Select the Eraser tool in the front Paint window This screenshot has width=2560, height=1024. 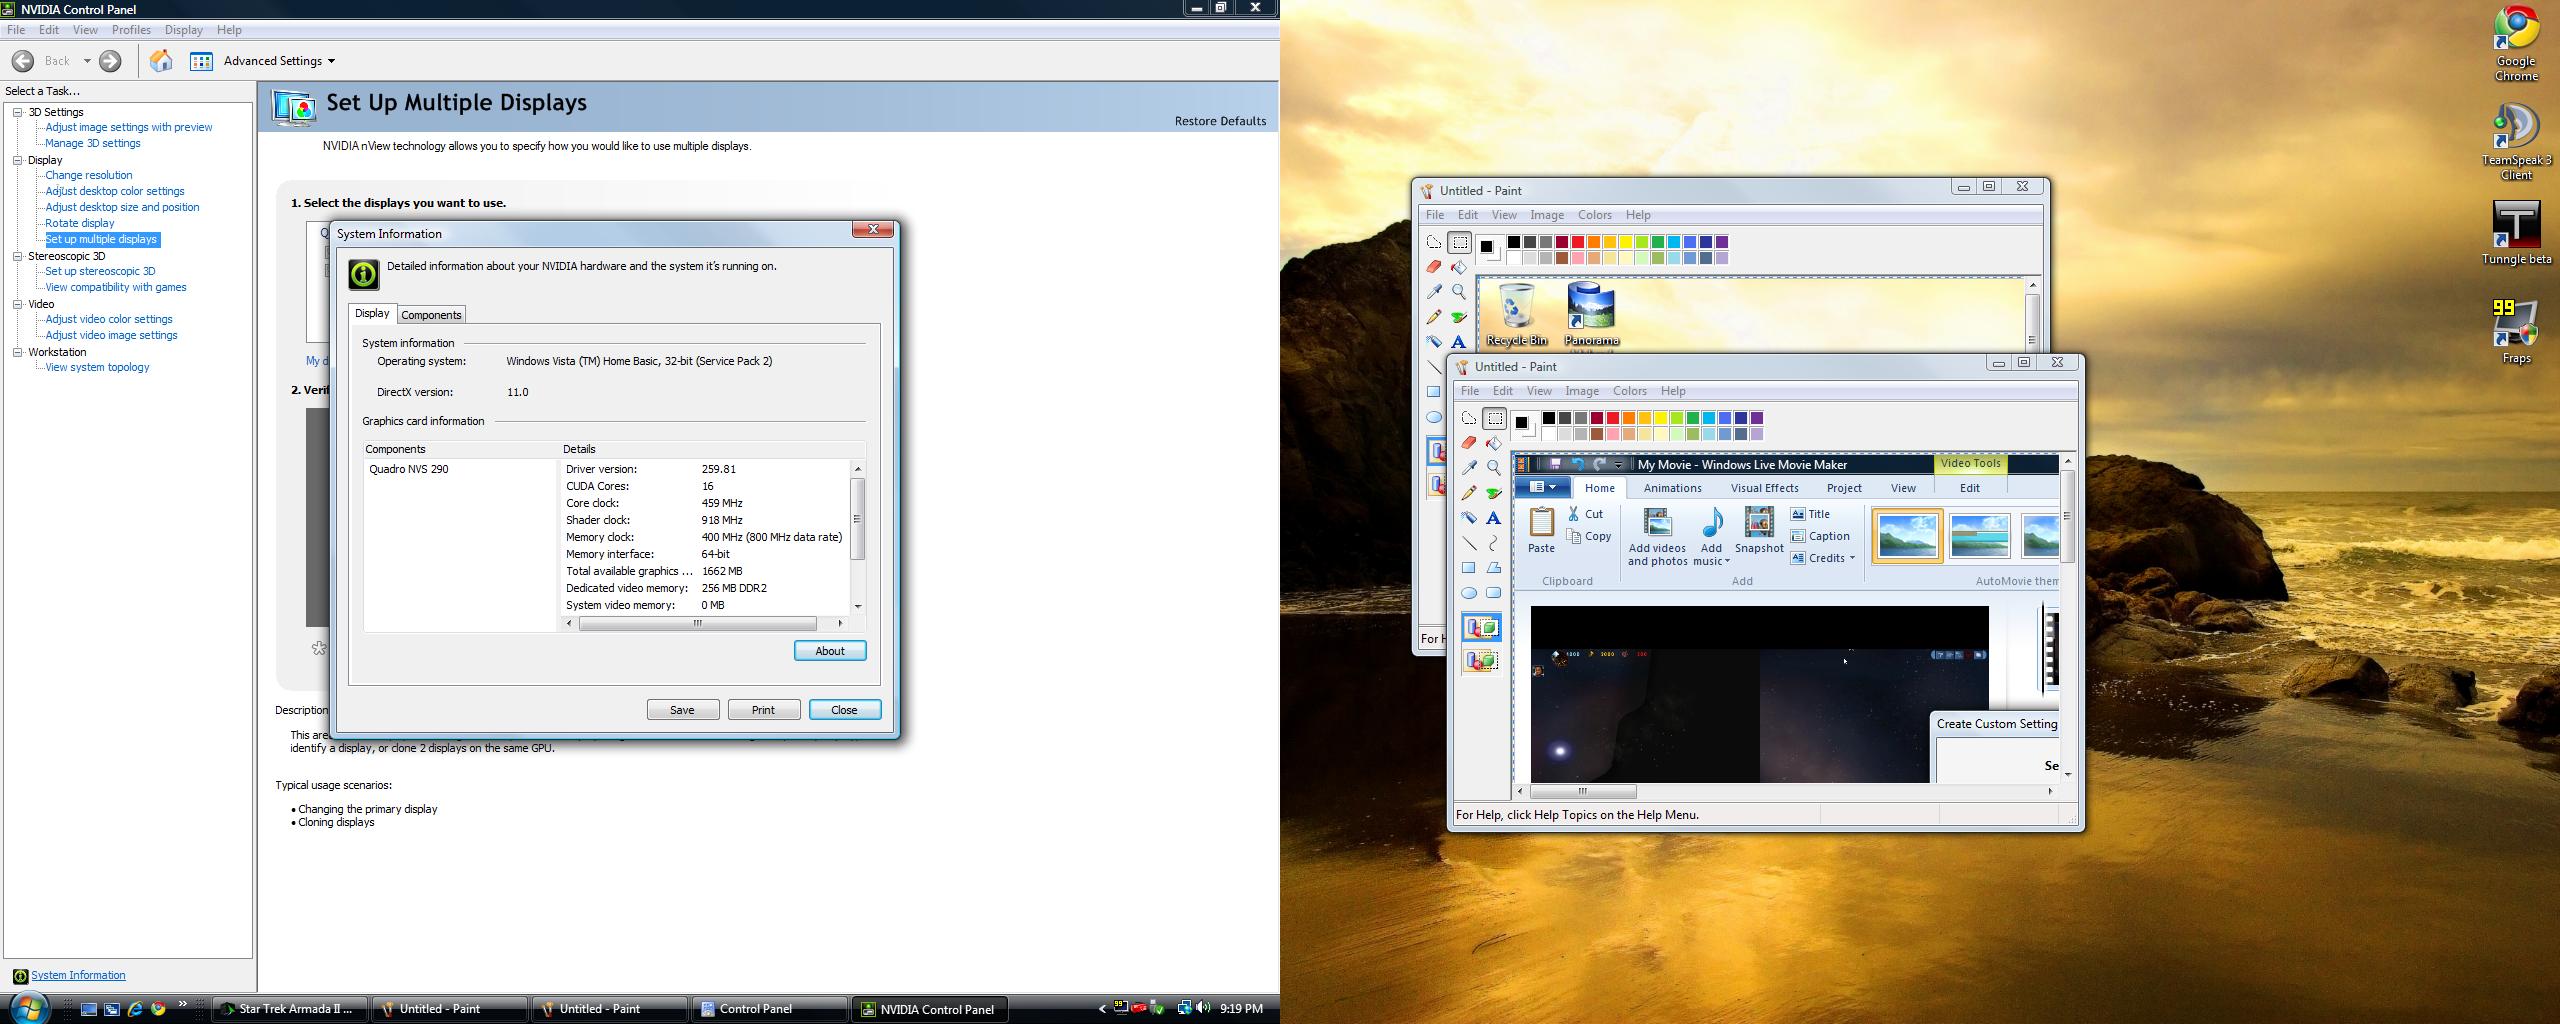pyautogui.click(x=1469, y=443)
